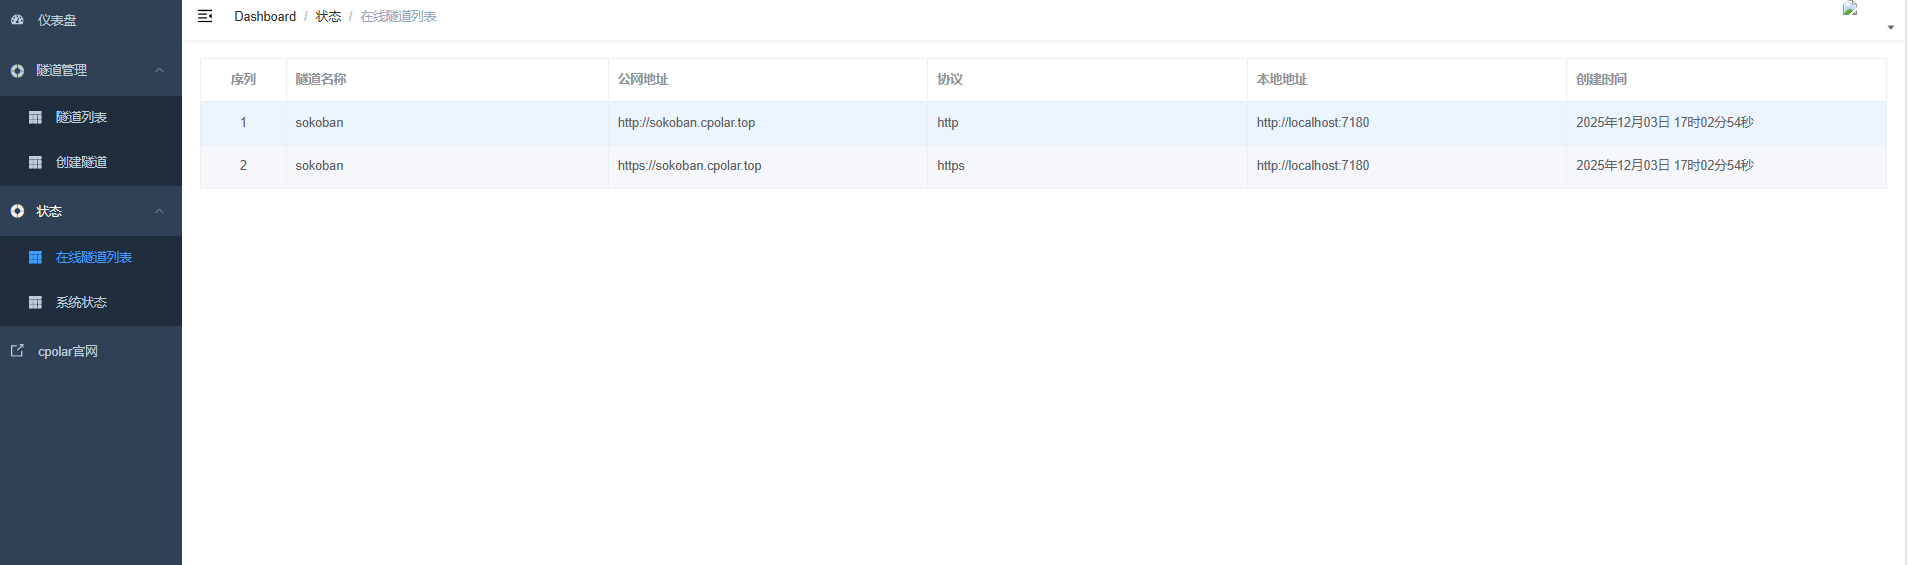Open the 系统状态 menu item
Viewport: 1908px width, 565px height.
click(x=81, y=303)
